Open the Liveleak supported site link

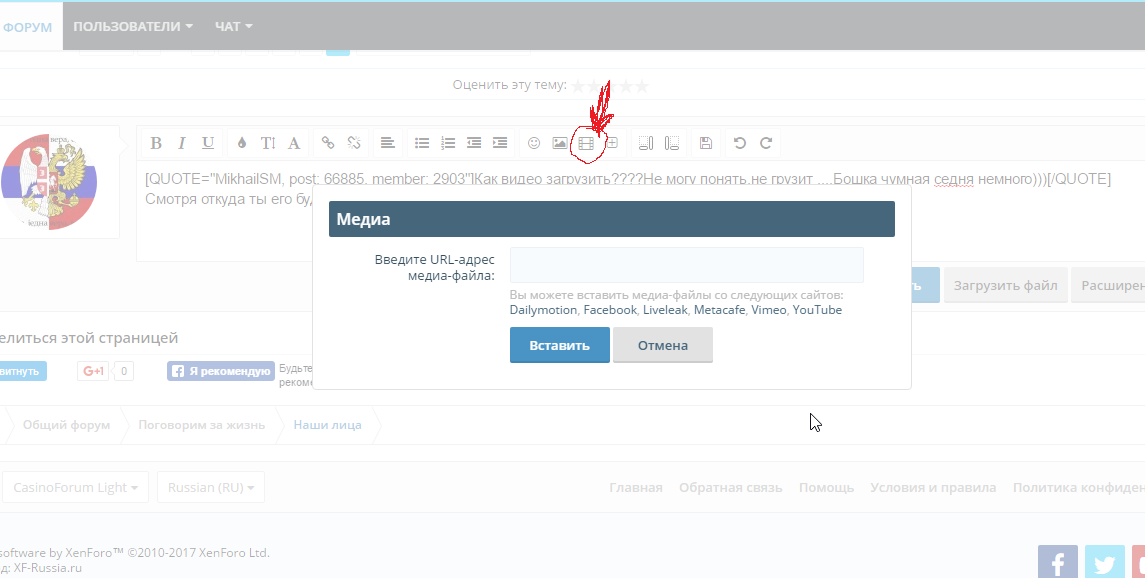(665, 310)
